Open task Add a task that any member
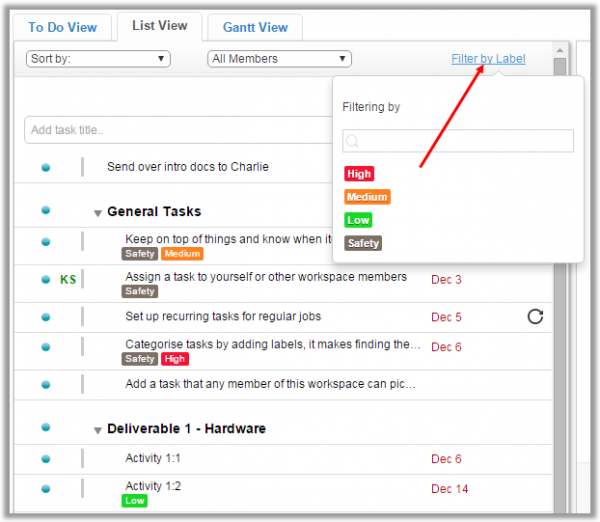 point(271,384)
